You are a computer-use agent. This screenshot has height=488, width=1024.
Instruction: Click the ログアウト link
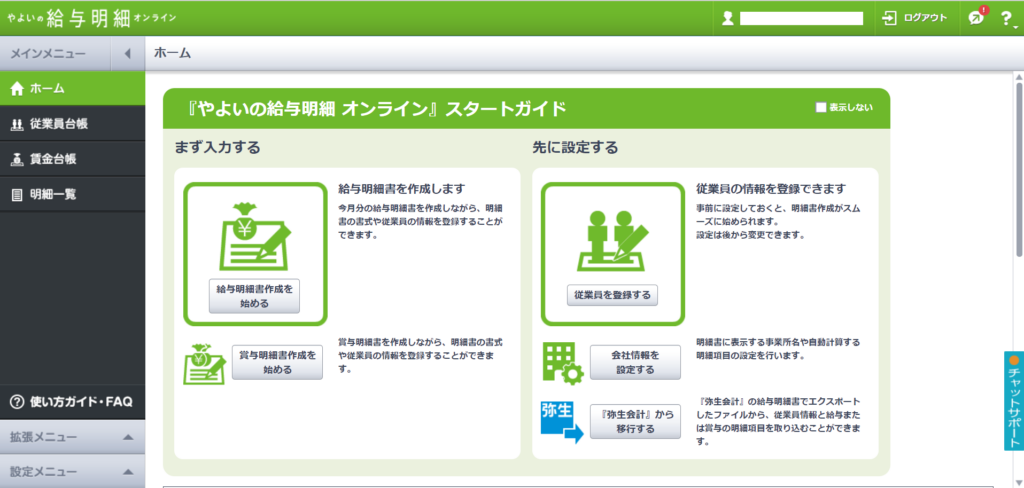pyautogui.click(x=925, y=18)
